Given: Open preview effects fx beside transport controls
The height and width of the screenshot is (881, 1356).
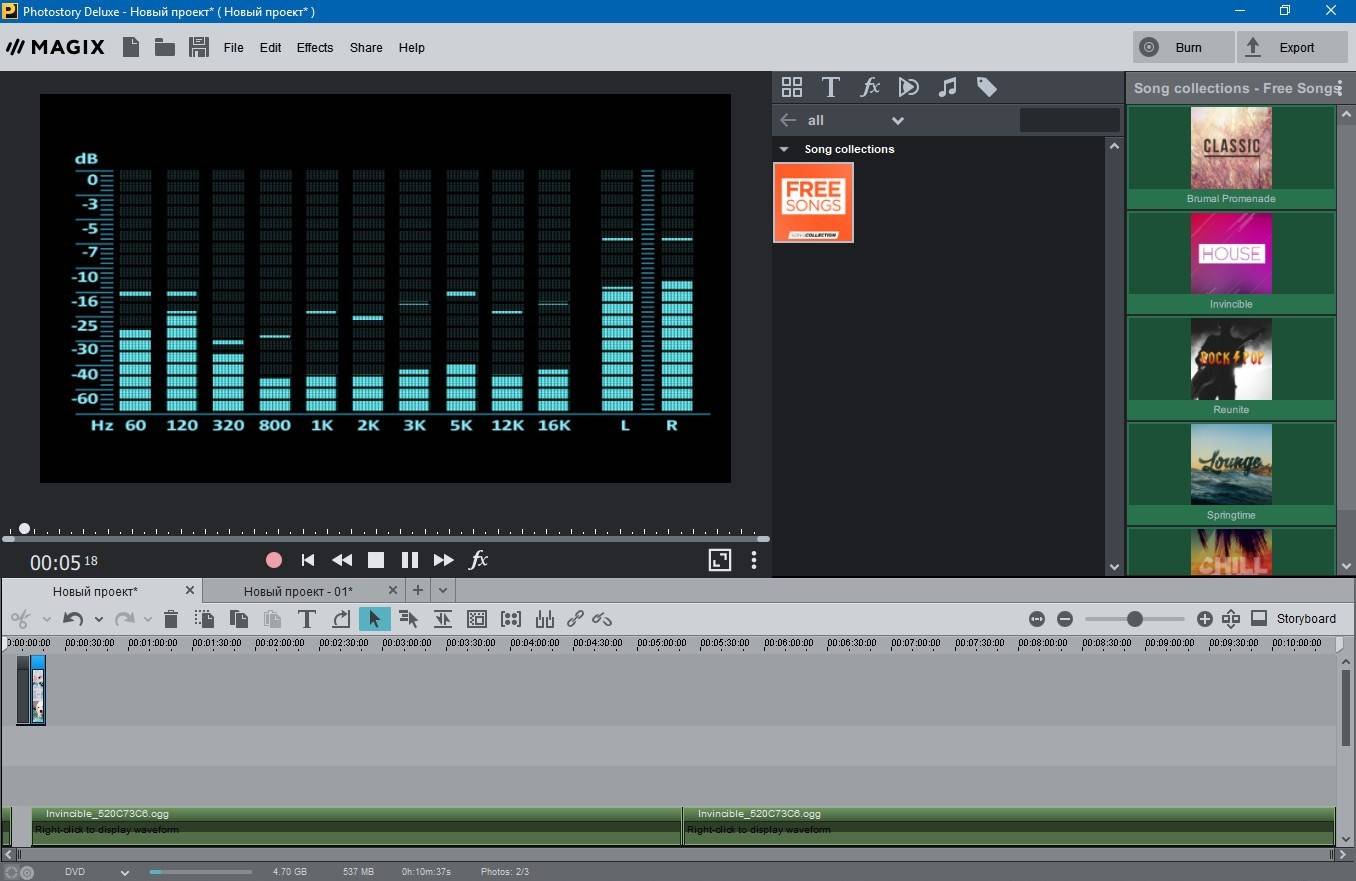Looking at the screenshot, I should coord(479,560).
